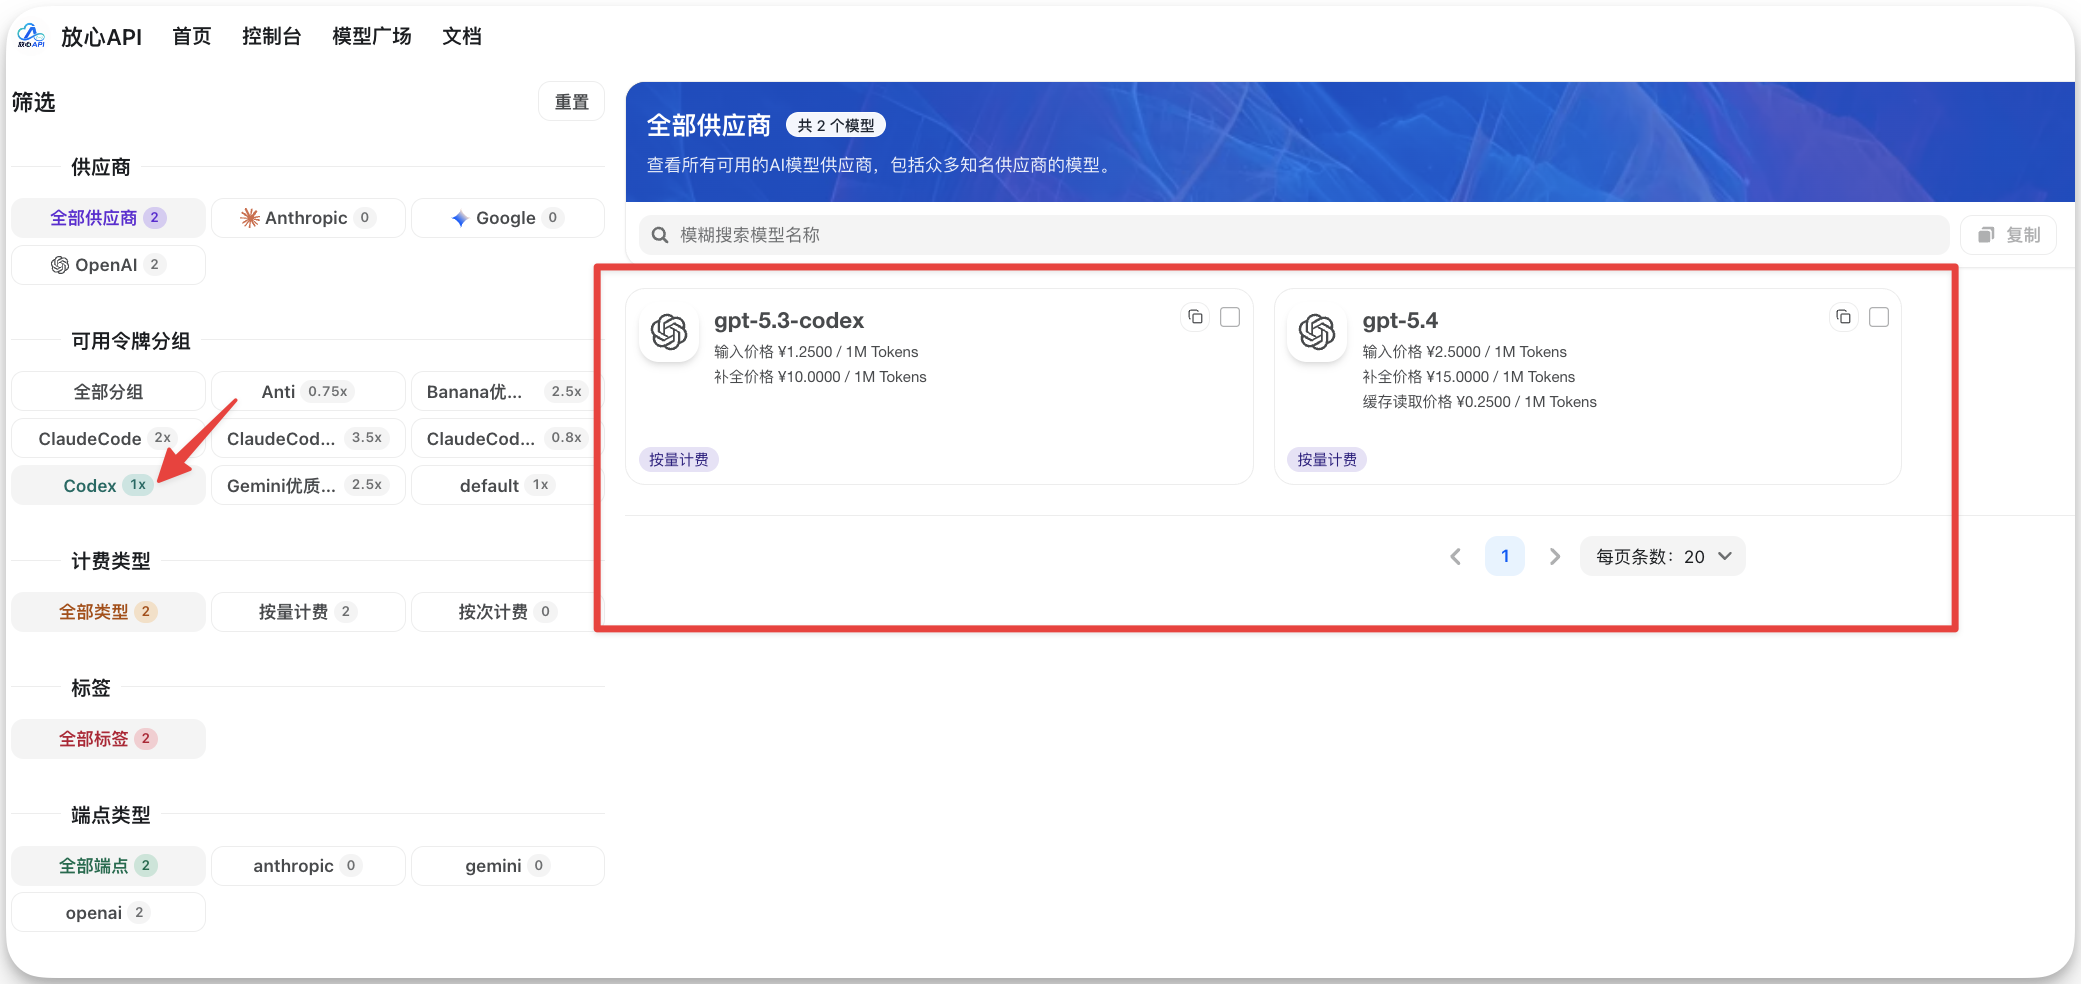Click the 缓存读取价格 ¥0.2500 line
This screenshot has height=984, width=2081.
click(1479, 402)
